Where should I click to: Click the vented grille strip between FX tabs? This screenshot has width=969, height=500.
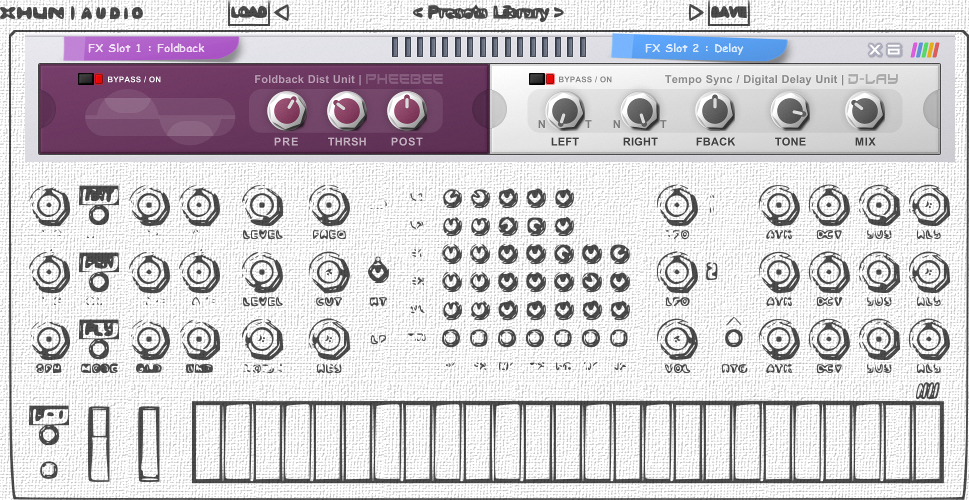[488, 48]
